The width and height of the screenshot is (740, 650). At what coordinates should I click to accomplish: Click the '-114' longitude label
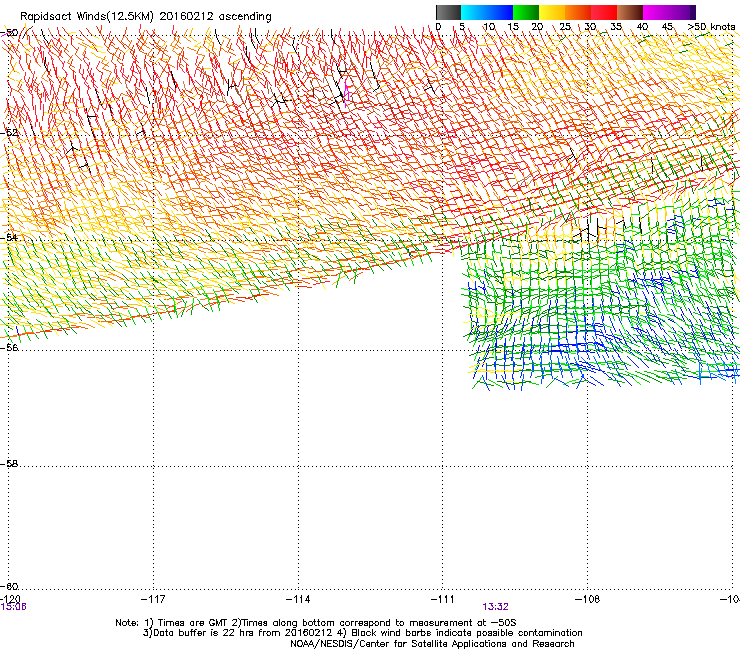click(x=298, y=599)
